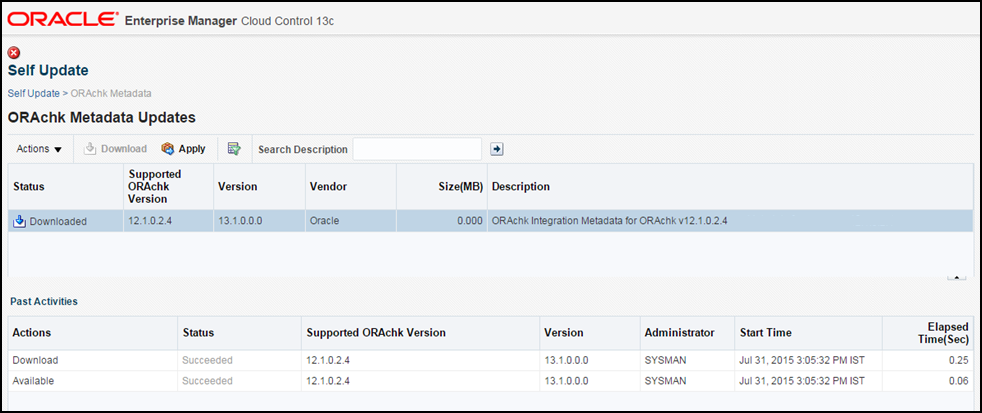Viewport: 982px width, 413px height.
Task: Click the Past Activities heading
Action: click(44, 301)
